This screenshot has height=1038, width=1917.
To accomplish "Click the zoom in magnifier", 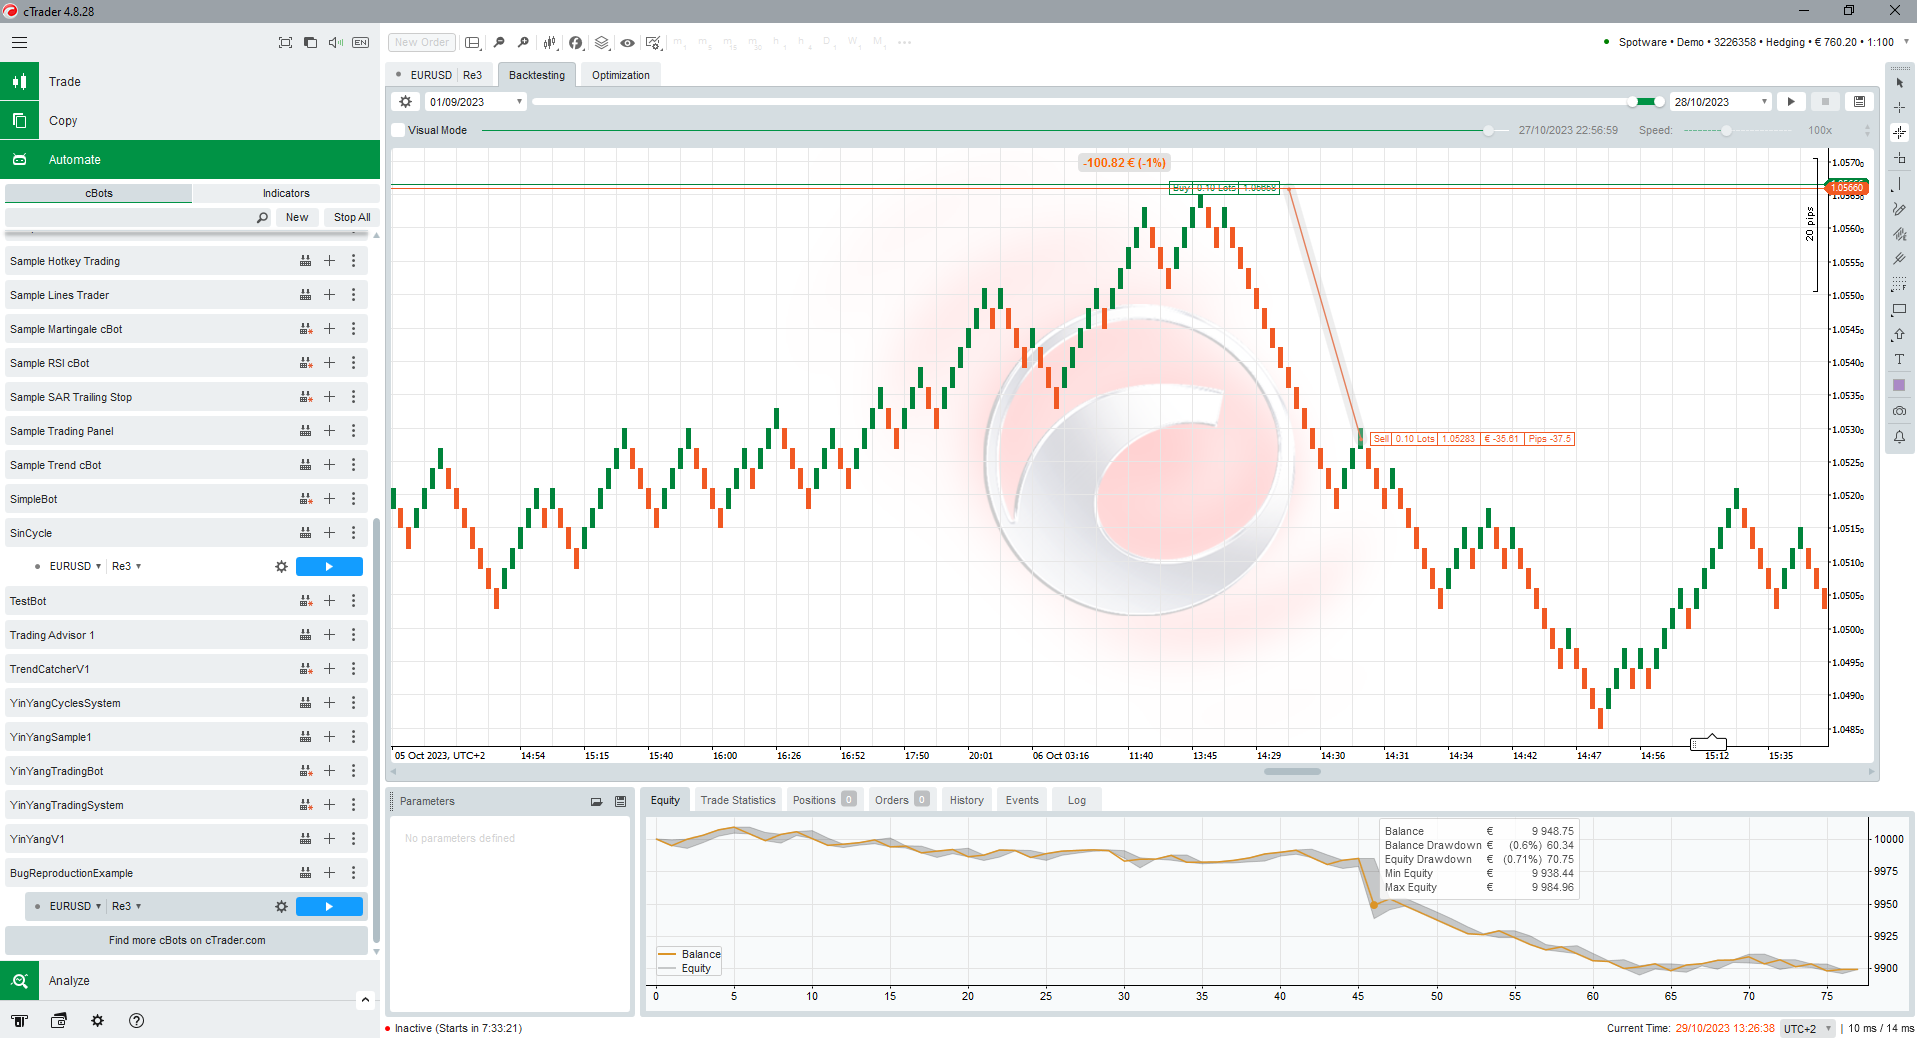I will tap(523, 42).
